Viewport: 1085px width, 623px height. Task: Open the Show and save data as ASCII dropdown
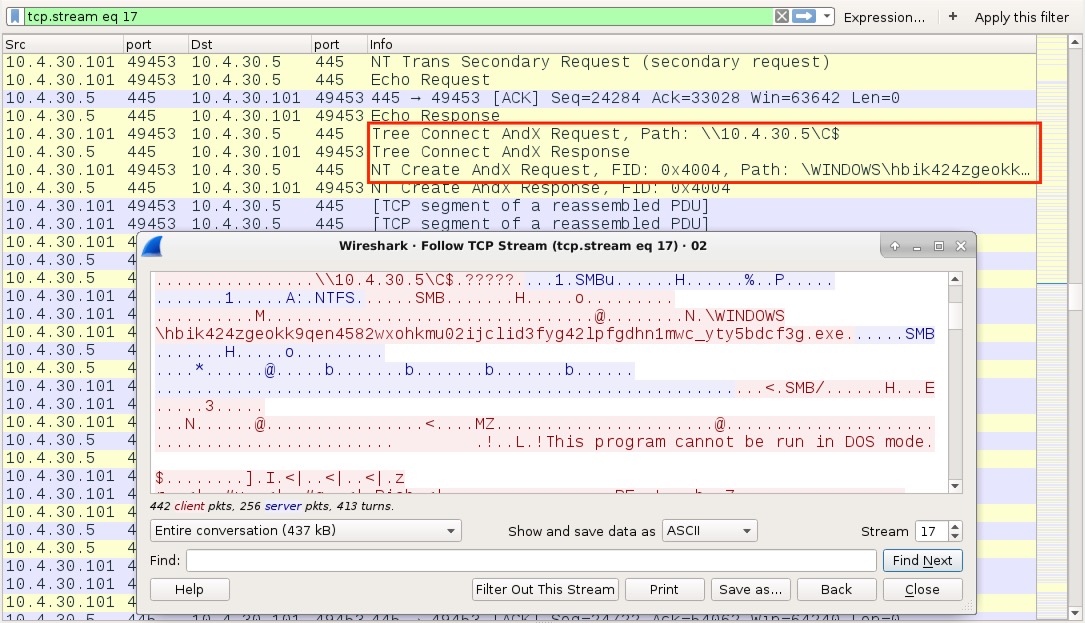point(709,531)
